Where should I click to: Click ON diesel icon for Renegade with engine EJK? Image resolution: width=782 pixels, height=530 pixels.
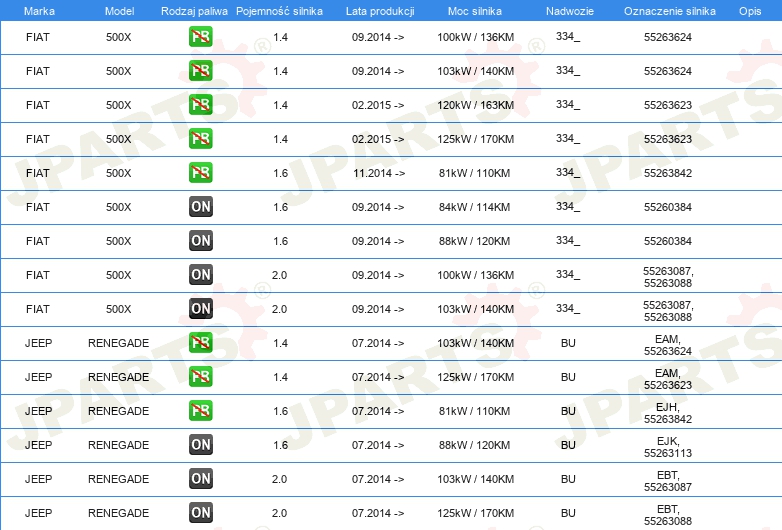tap(200, 444)
